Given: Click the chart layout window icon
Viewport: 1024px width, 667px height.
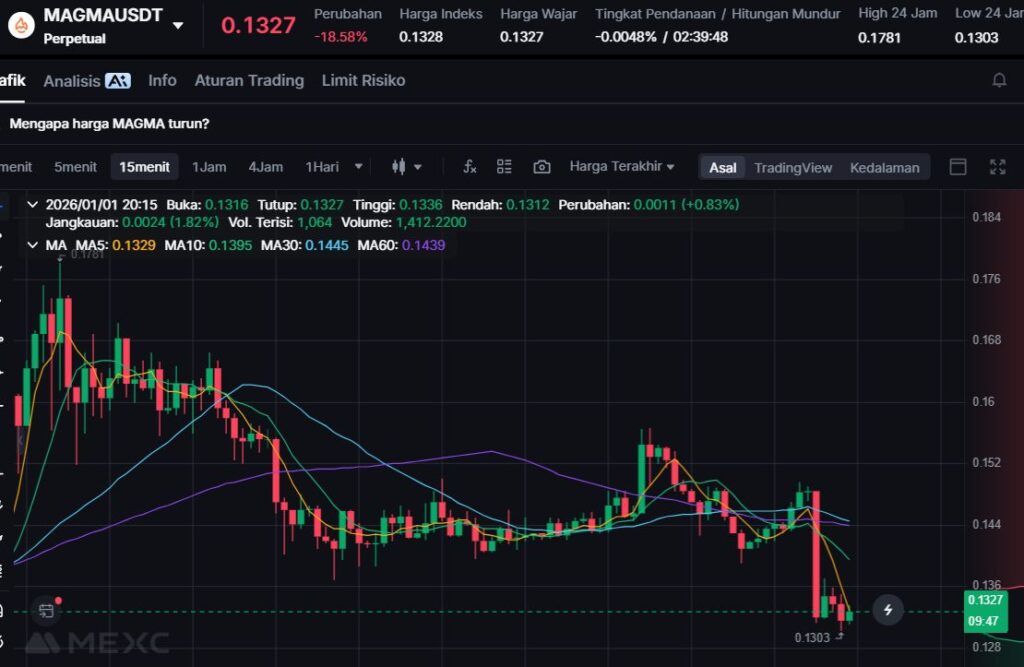Looking at the screenshot, I should pyautogui.click(x=958, y=167).
